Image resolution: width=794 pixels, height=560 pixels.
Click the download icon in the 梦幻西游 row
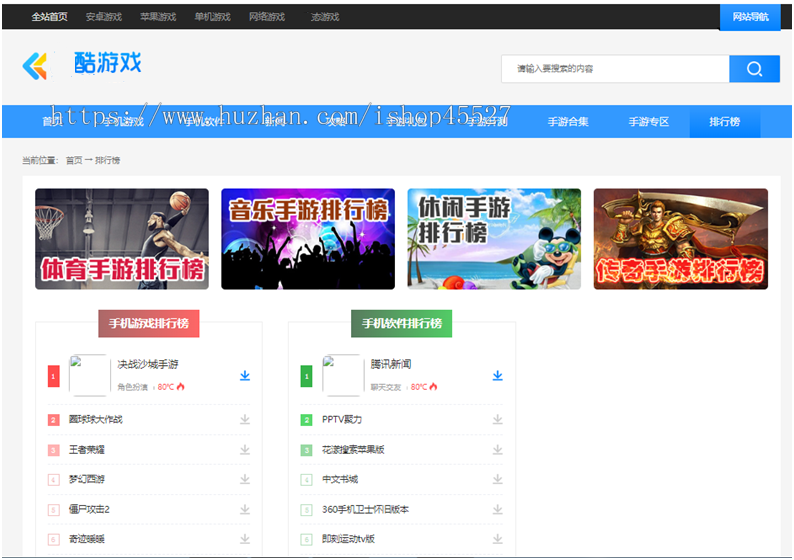245,479
